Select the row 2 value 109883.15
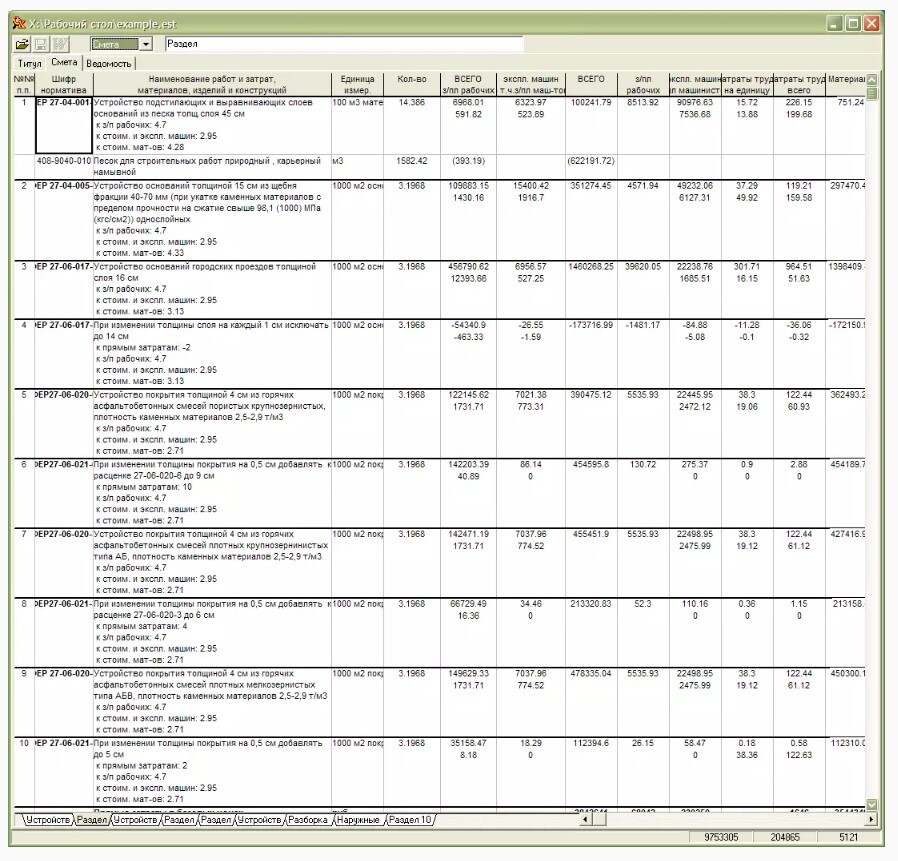The image size is (898, 861). click(468, 186)
